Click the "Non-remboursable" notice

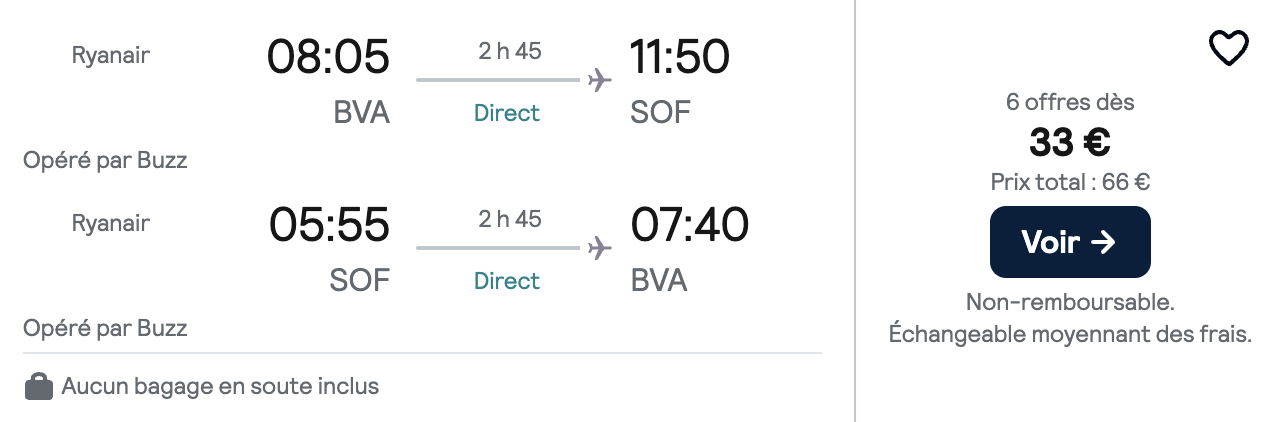pyautogui.click(x=1070, y=301)
